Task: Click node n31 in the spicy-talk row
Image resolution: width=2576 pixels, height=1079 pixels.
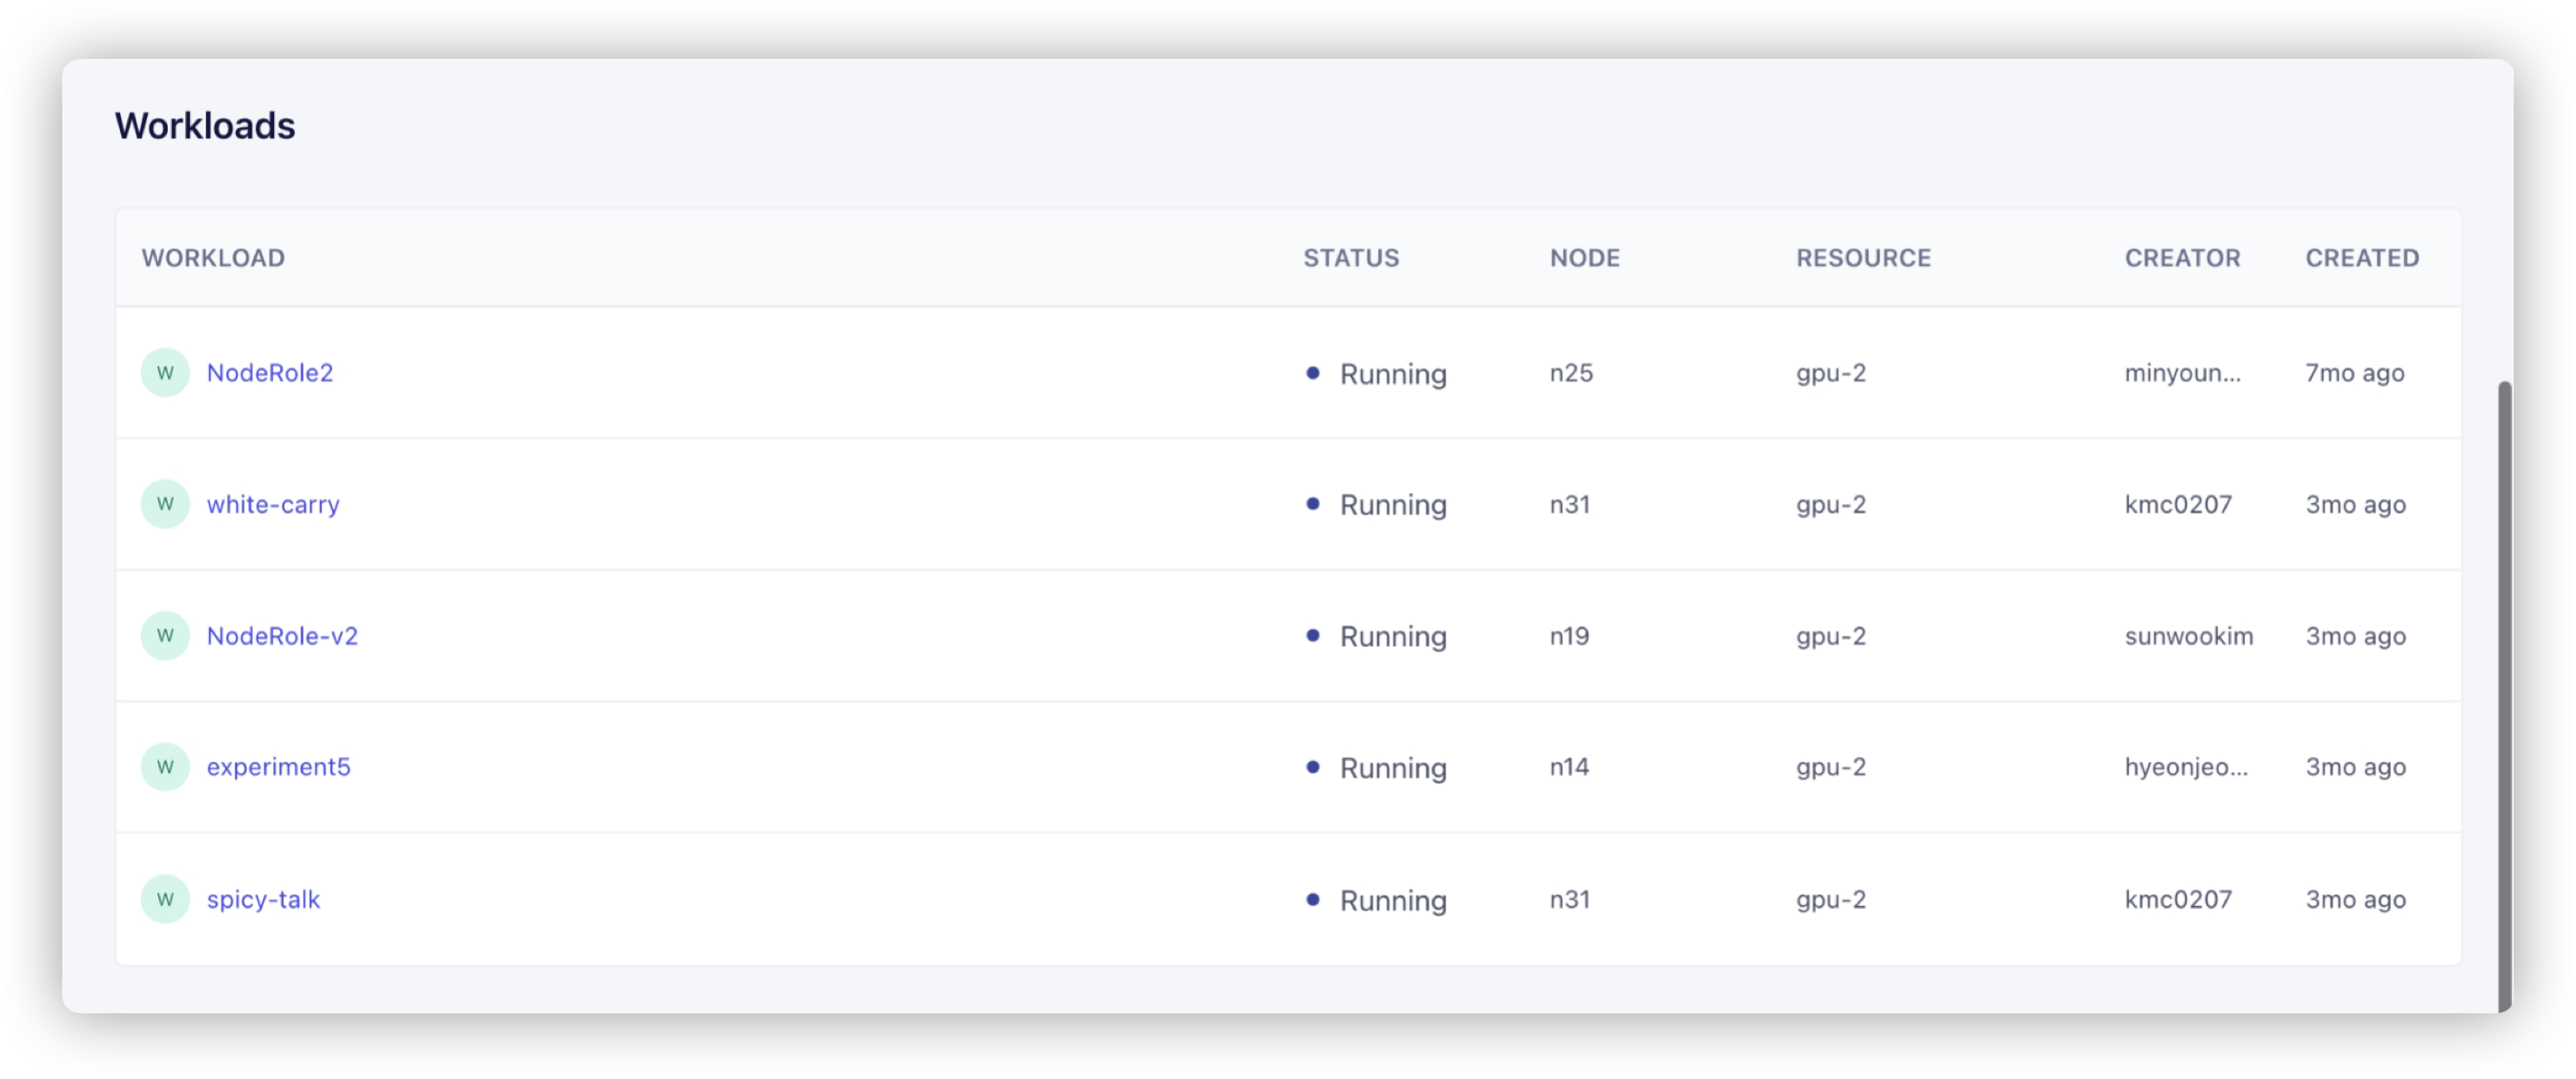Action: tap(1570, 900)
